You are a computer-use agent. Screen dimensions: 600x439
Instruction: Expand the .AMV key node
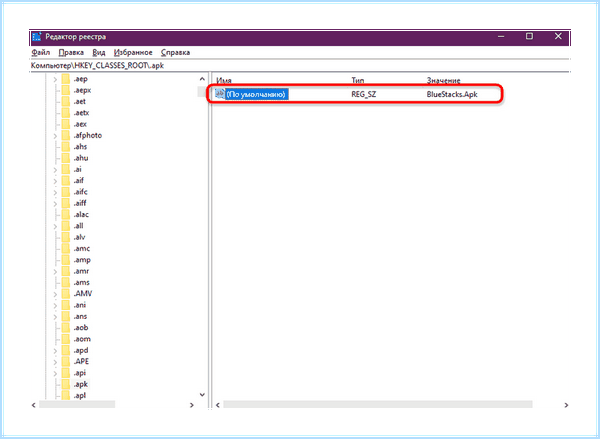(x=55, y=294)
